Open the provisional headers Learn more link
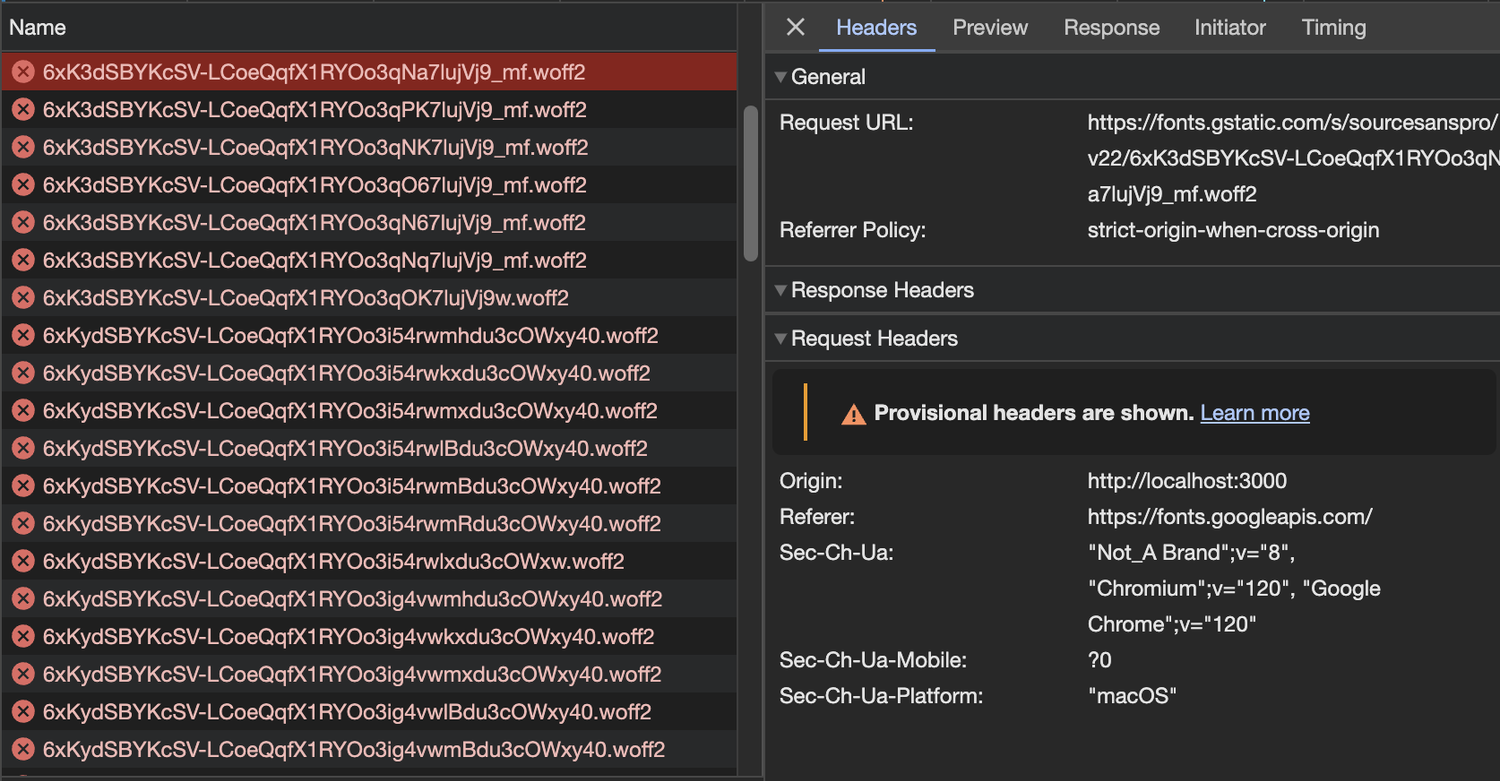Screen dimensions: 1500x781 (x=1254, y=412)
